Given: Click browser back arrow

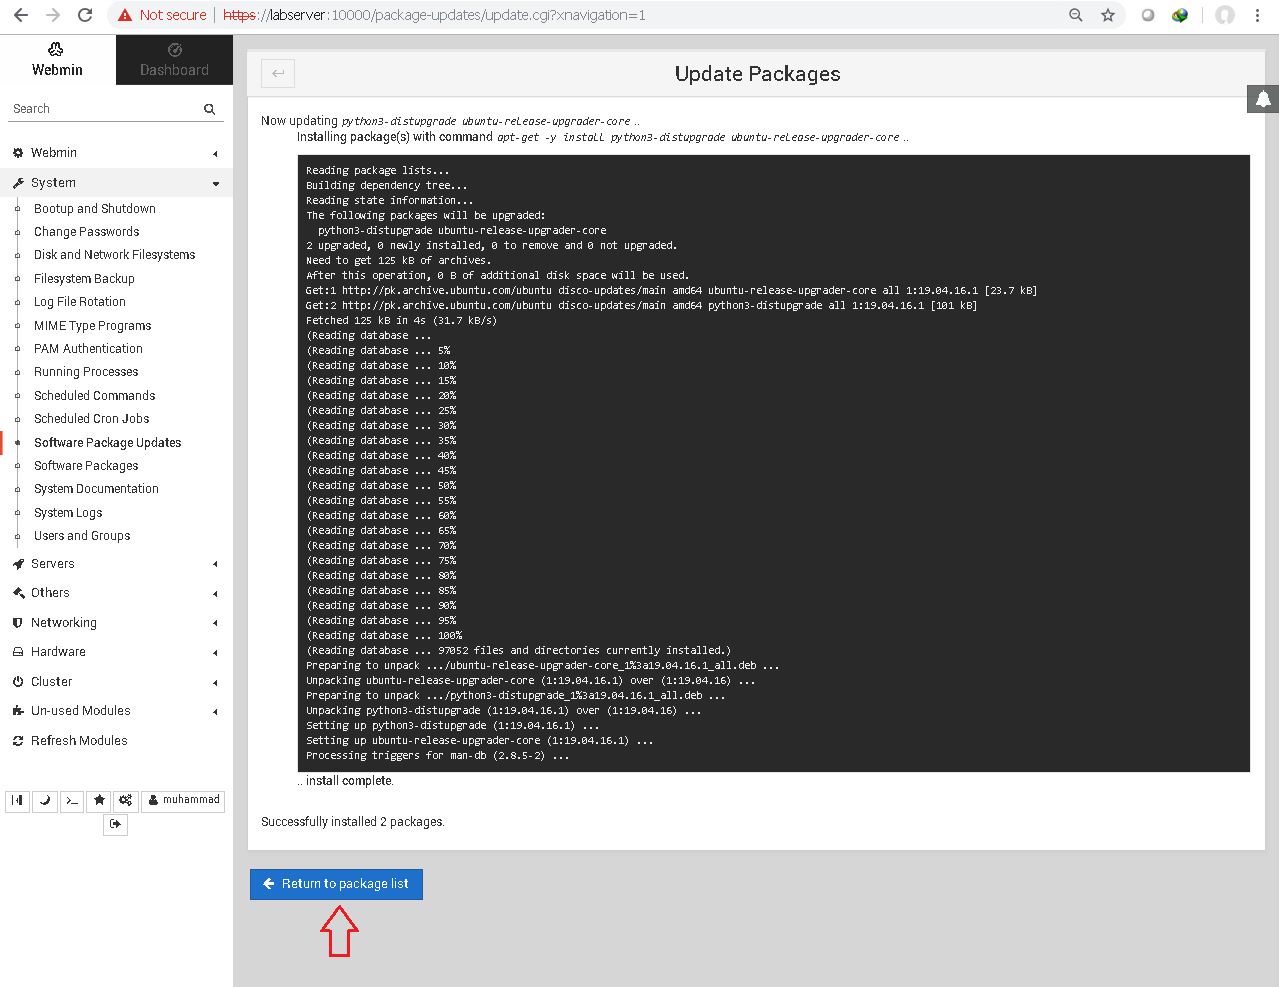Looking at the screenshot, I should [x=21, y=15].
